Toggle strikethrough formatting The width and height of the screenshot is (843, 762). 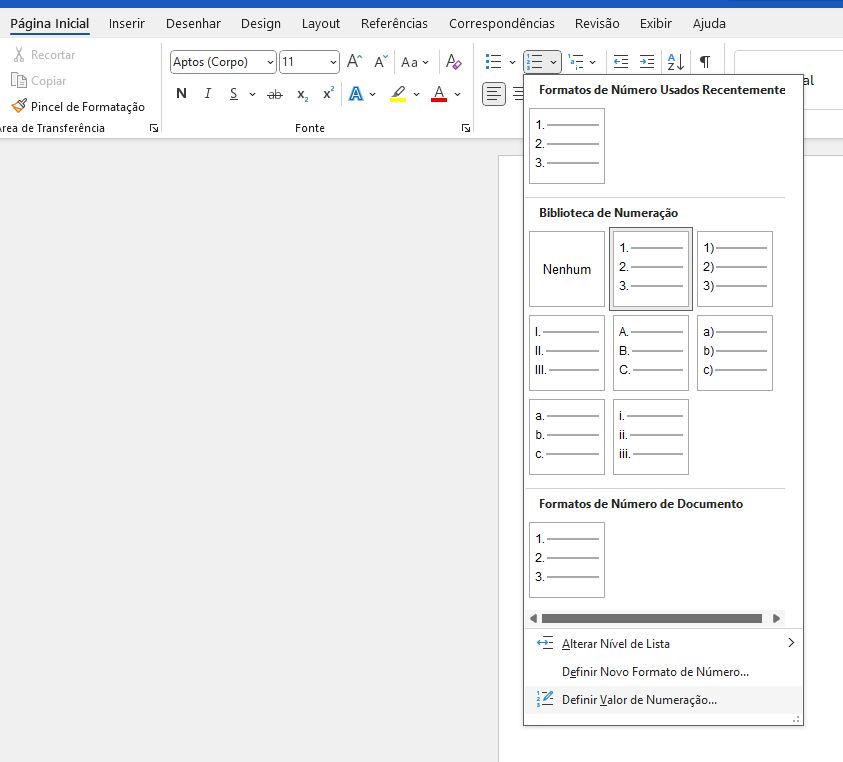click(x=275, y=95)
